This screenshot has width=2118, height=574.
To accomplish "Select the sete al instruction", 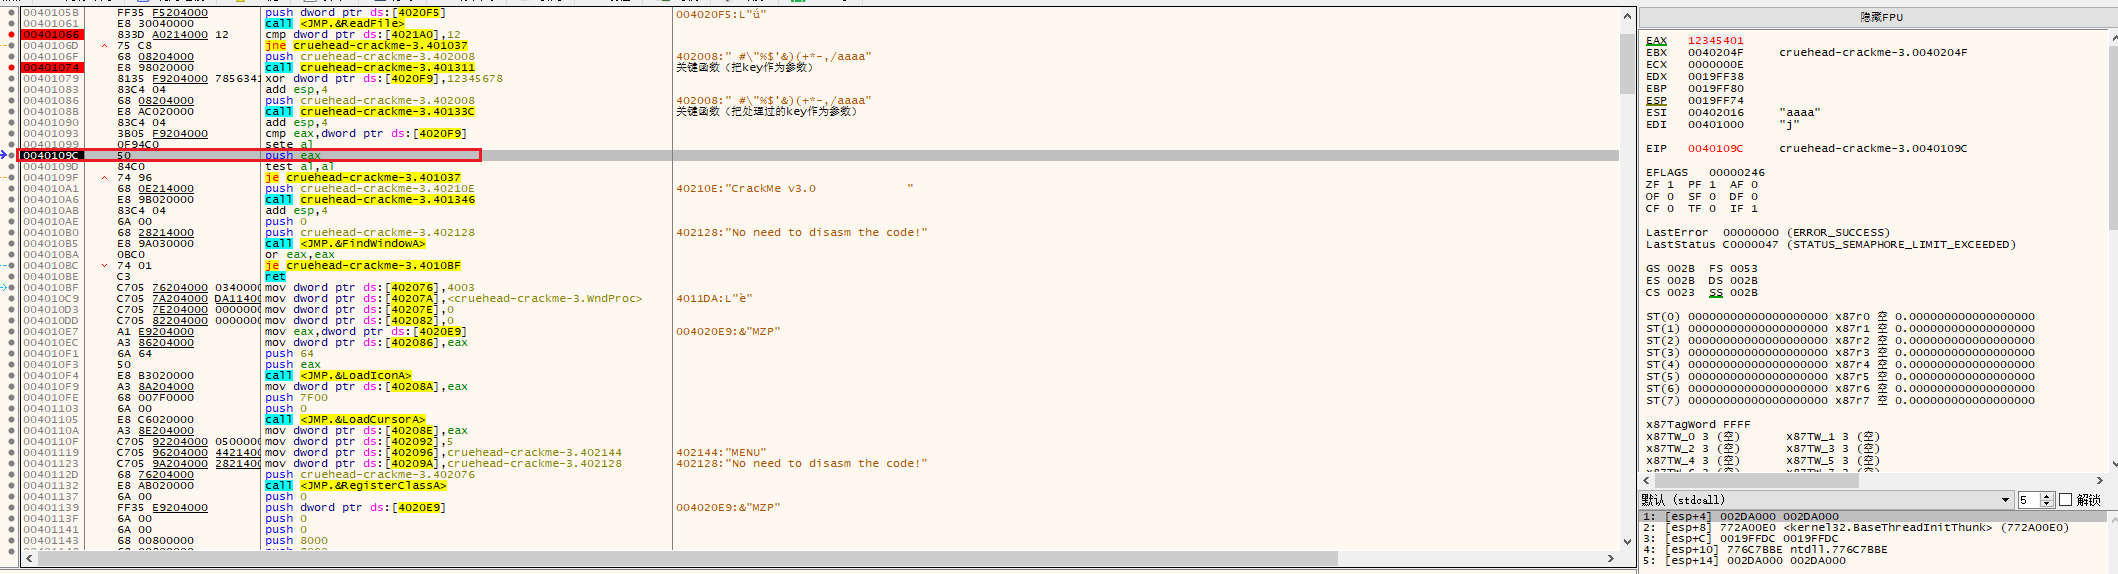I will [x=289, y=145].
